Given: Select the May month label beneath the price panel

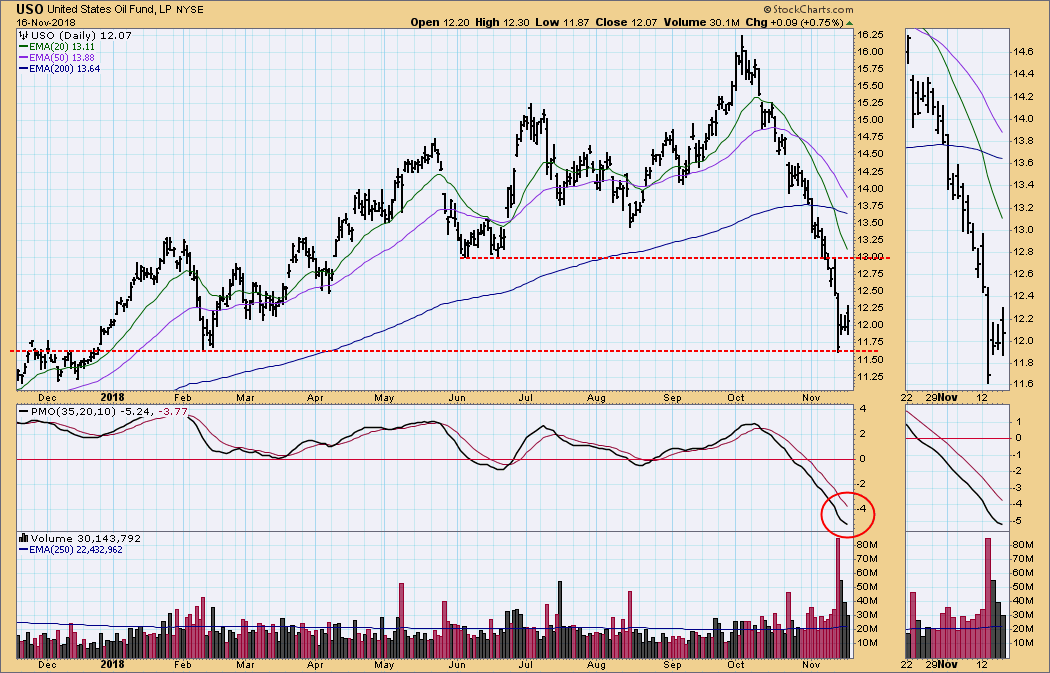Looking at the screenshot, I should pyautogui.click(x=384, y=398).
